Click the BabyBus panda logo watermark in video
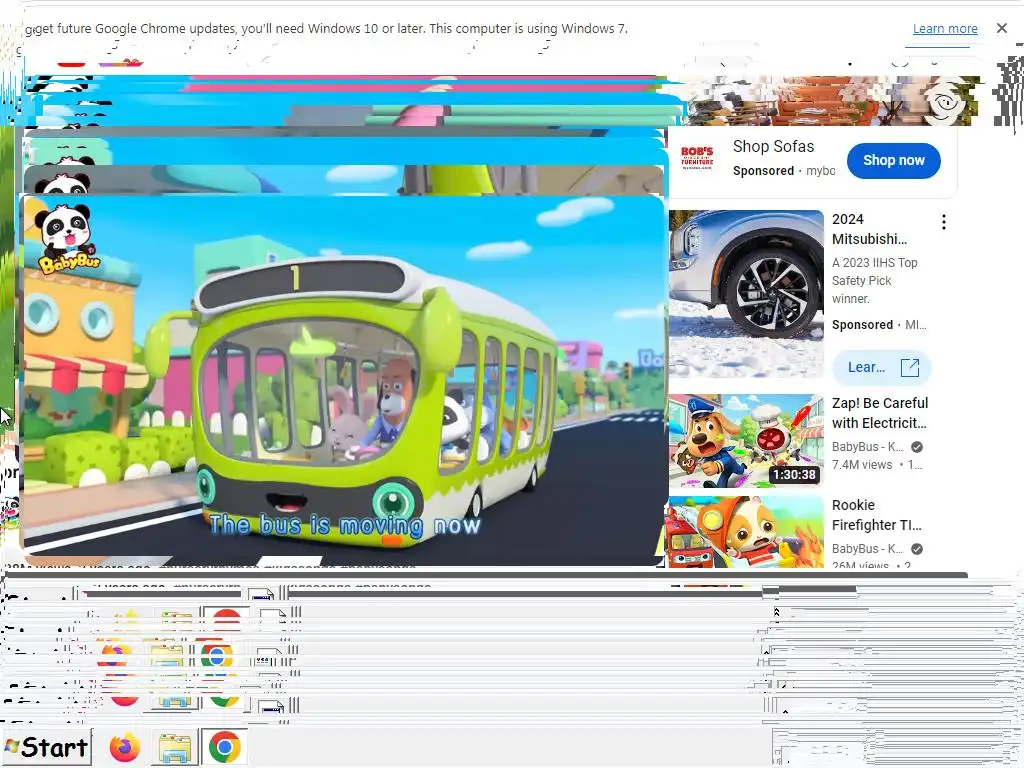The image size is (1024, 768). [x=66, y=239]
